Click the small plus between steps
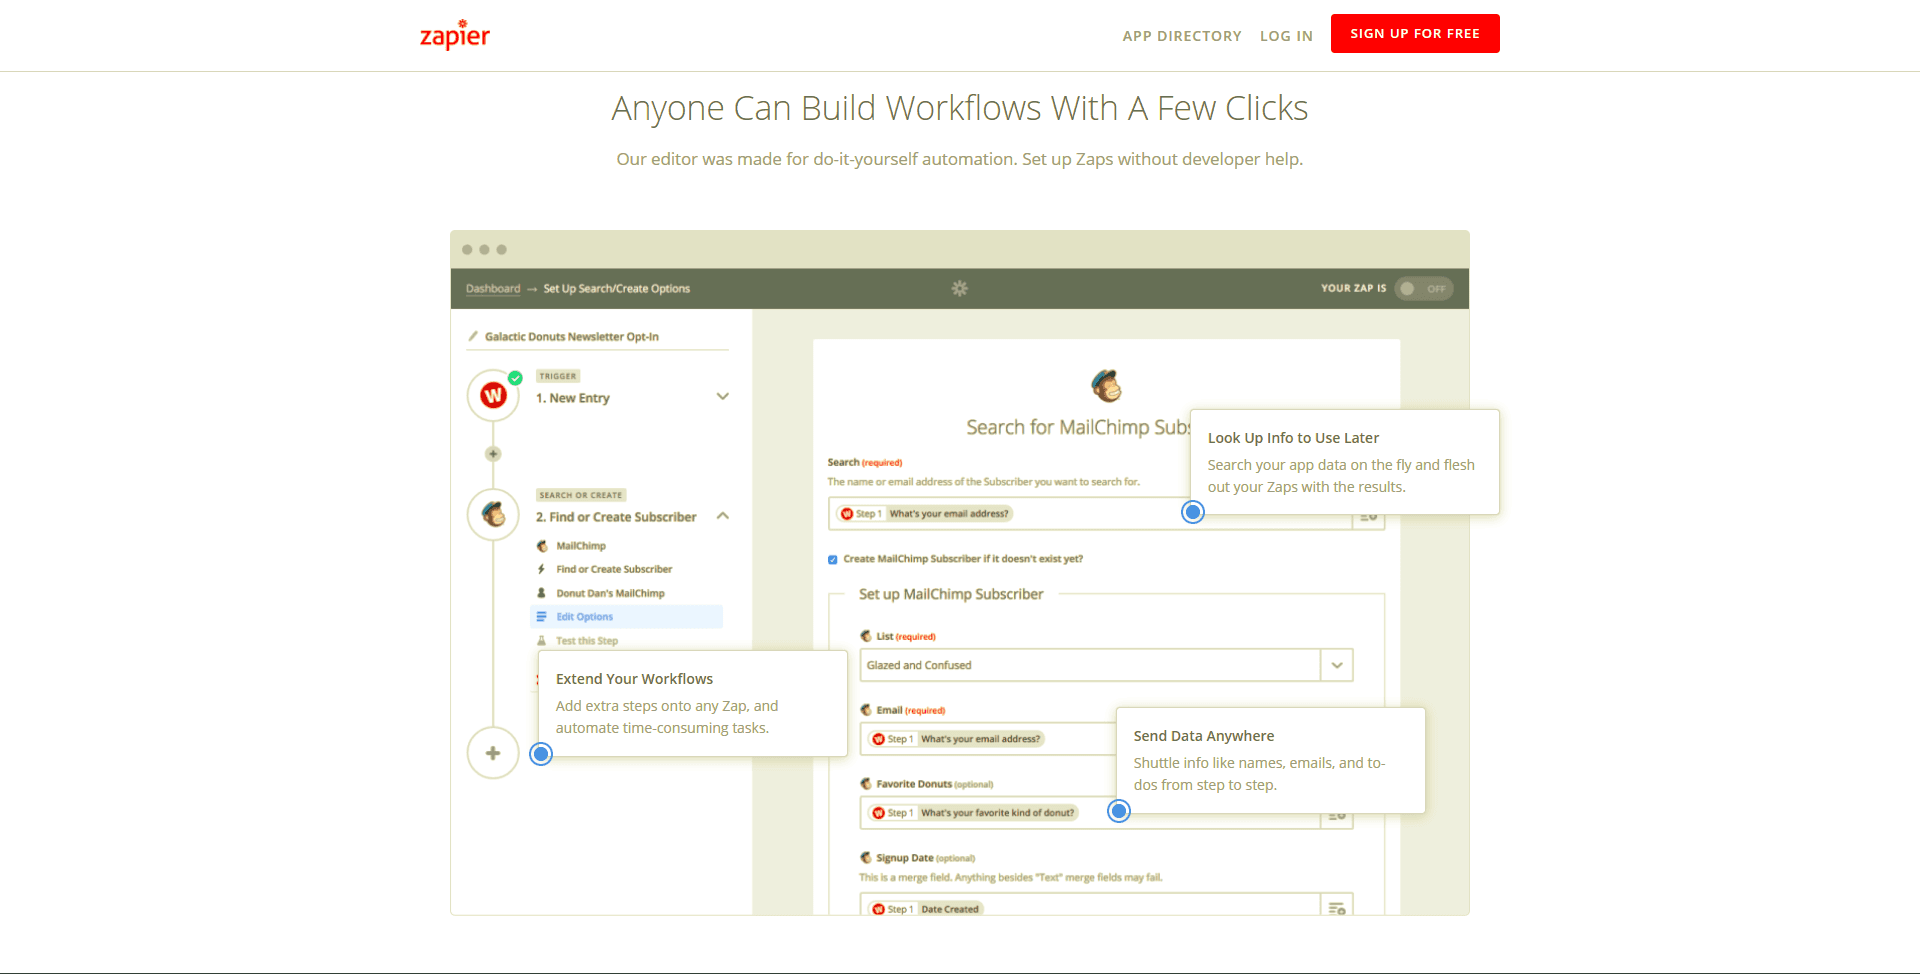Viewport: 1920px width, 974px height. coord(493,454)
